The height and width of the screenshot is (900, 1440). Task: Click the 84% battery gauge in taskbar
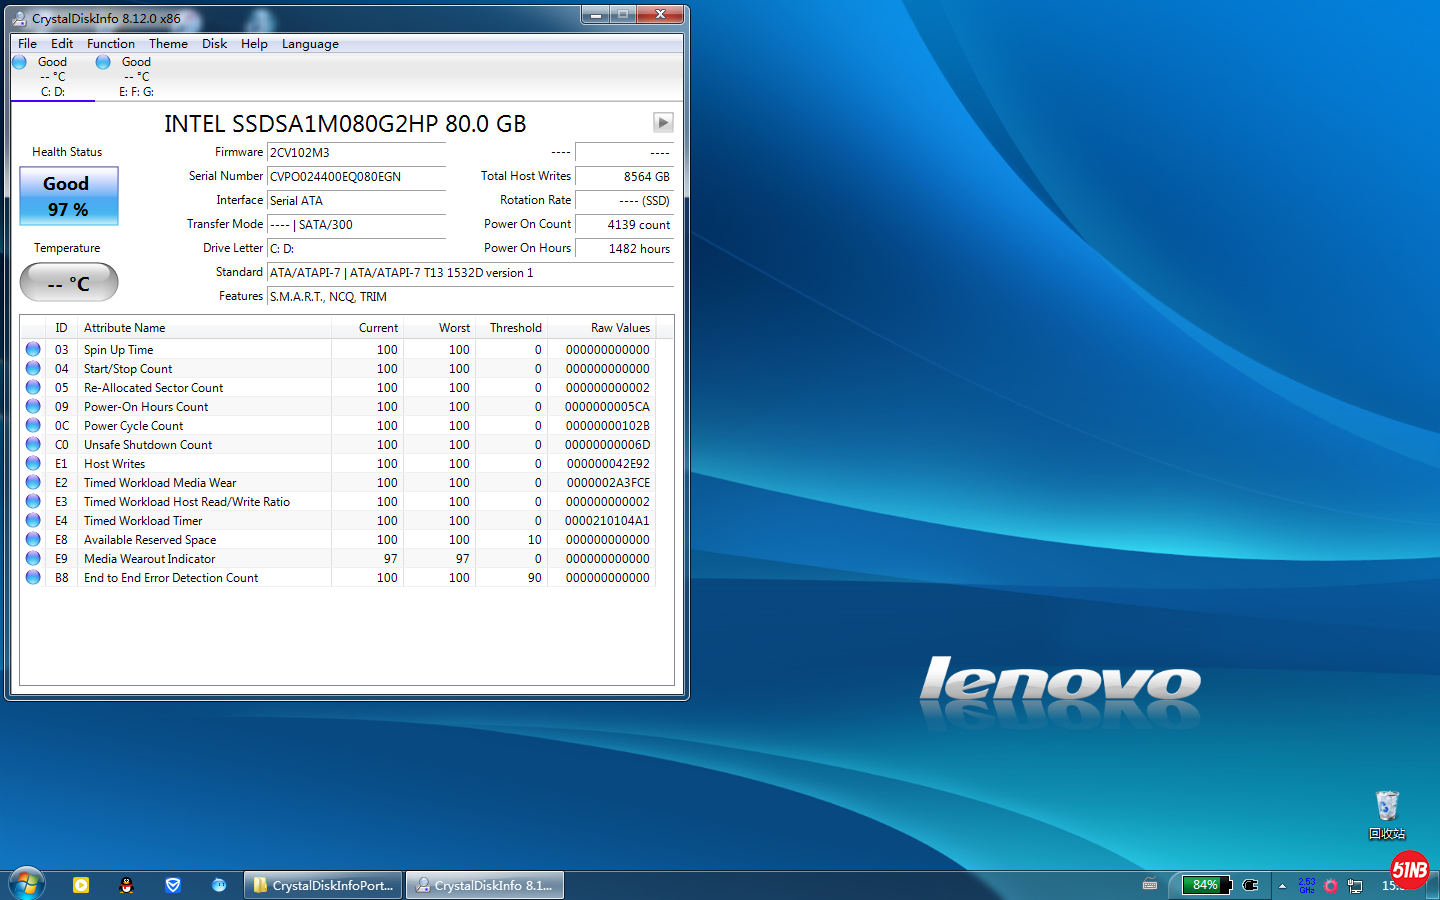point(1205,885)
